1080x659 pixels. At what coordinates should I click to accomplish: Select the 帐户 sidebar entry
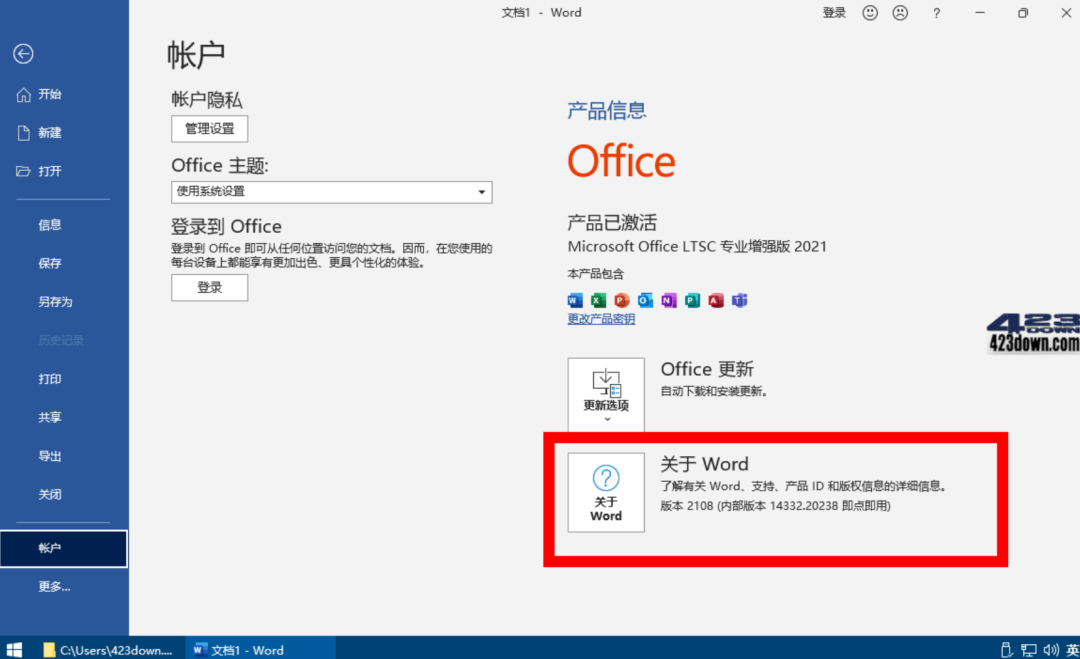(x=64, y=549)
